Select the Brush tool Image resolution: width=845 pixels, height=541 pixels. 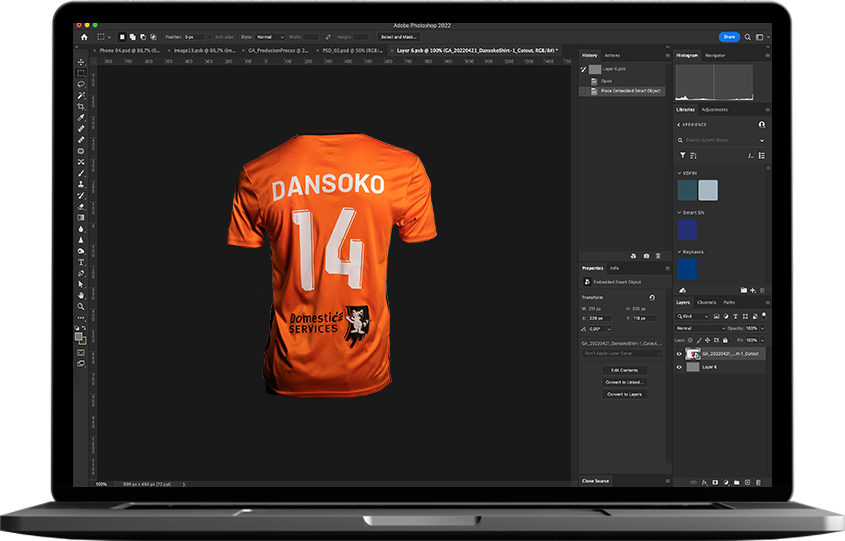81,173
